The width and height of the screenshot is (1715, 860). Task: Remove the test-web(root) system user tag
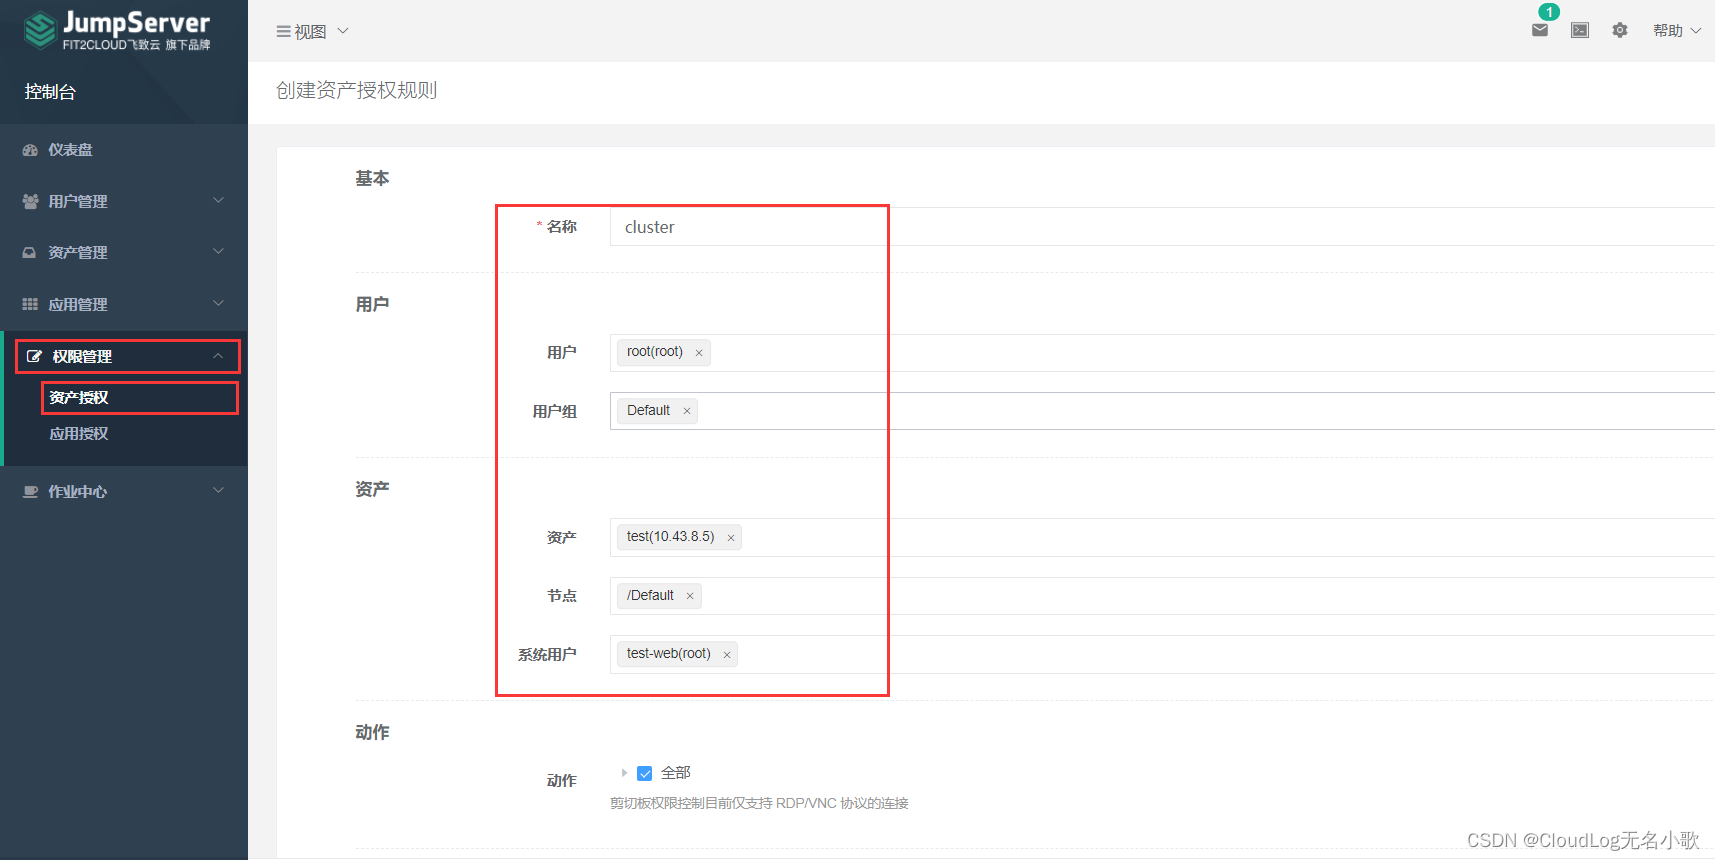click(x=727, y=655)
